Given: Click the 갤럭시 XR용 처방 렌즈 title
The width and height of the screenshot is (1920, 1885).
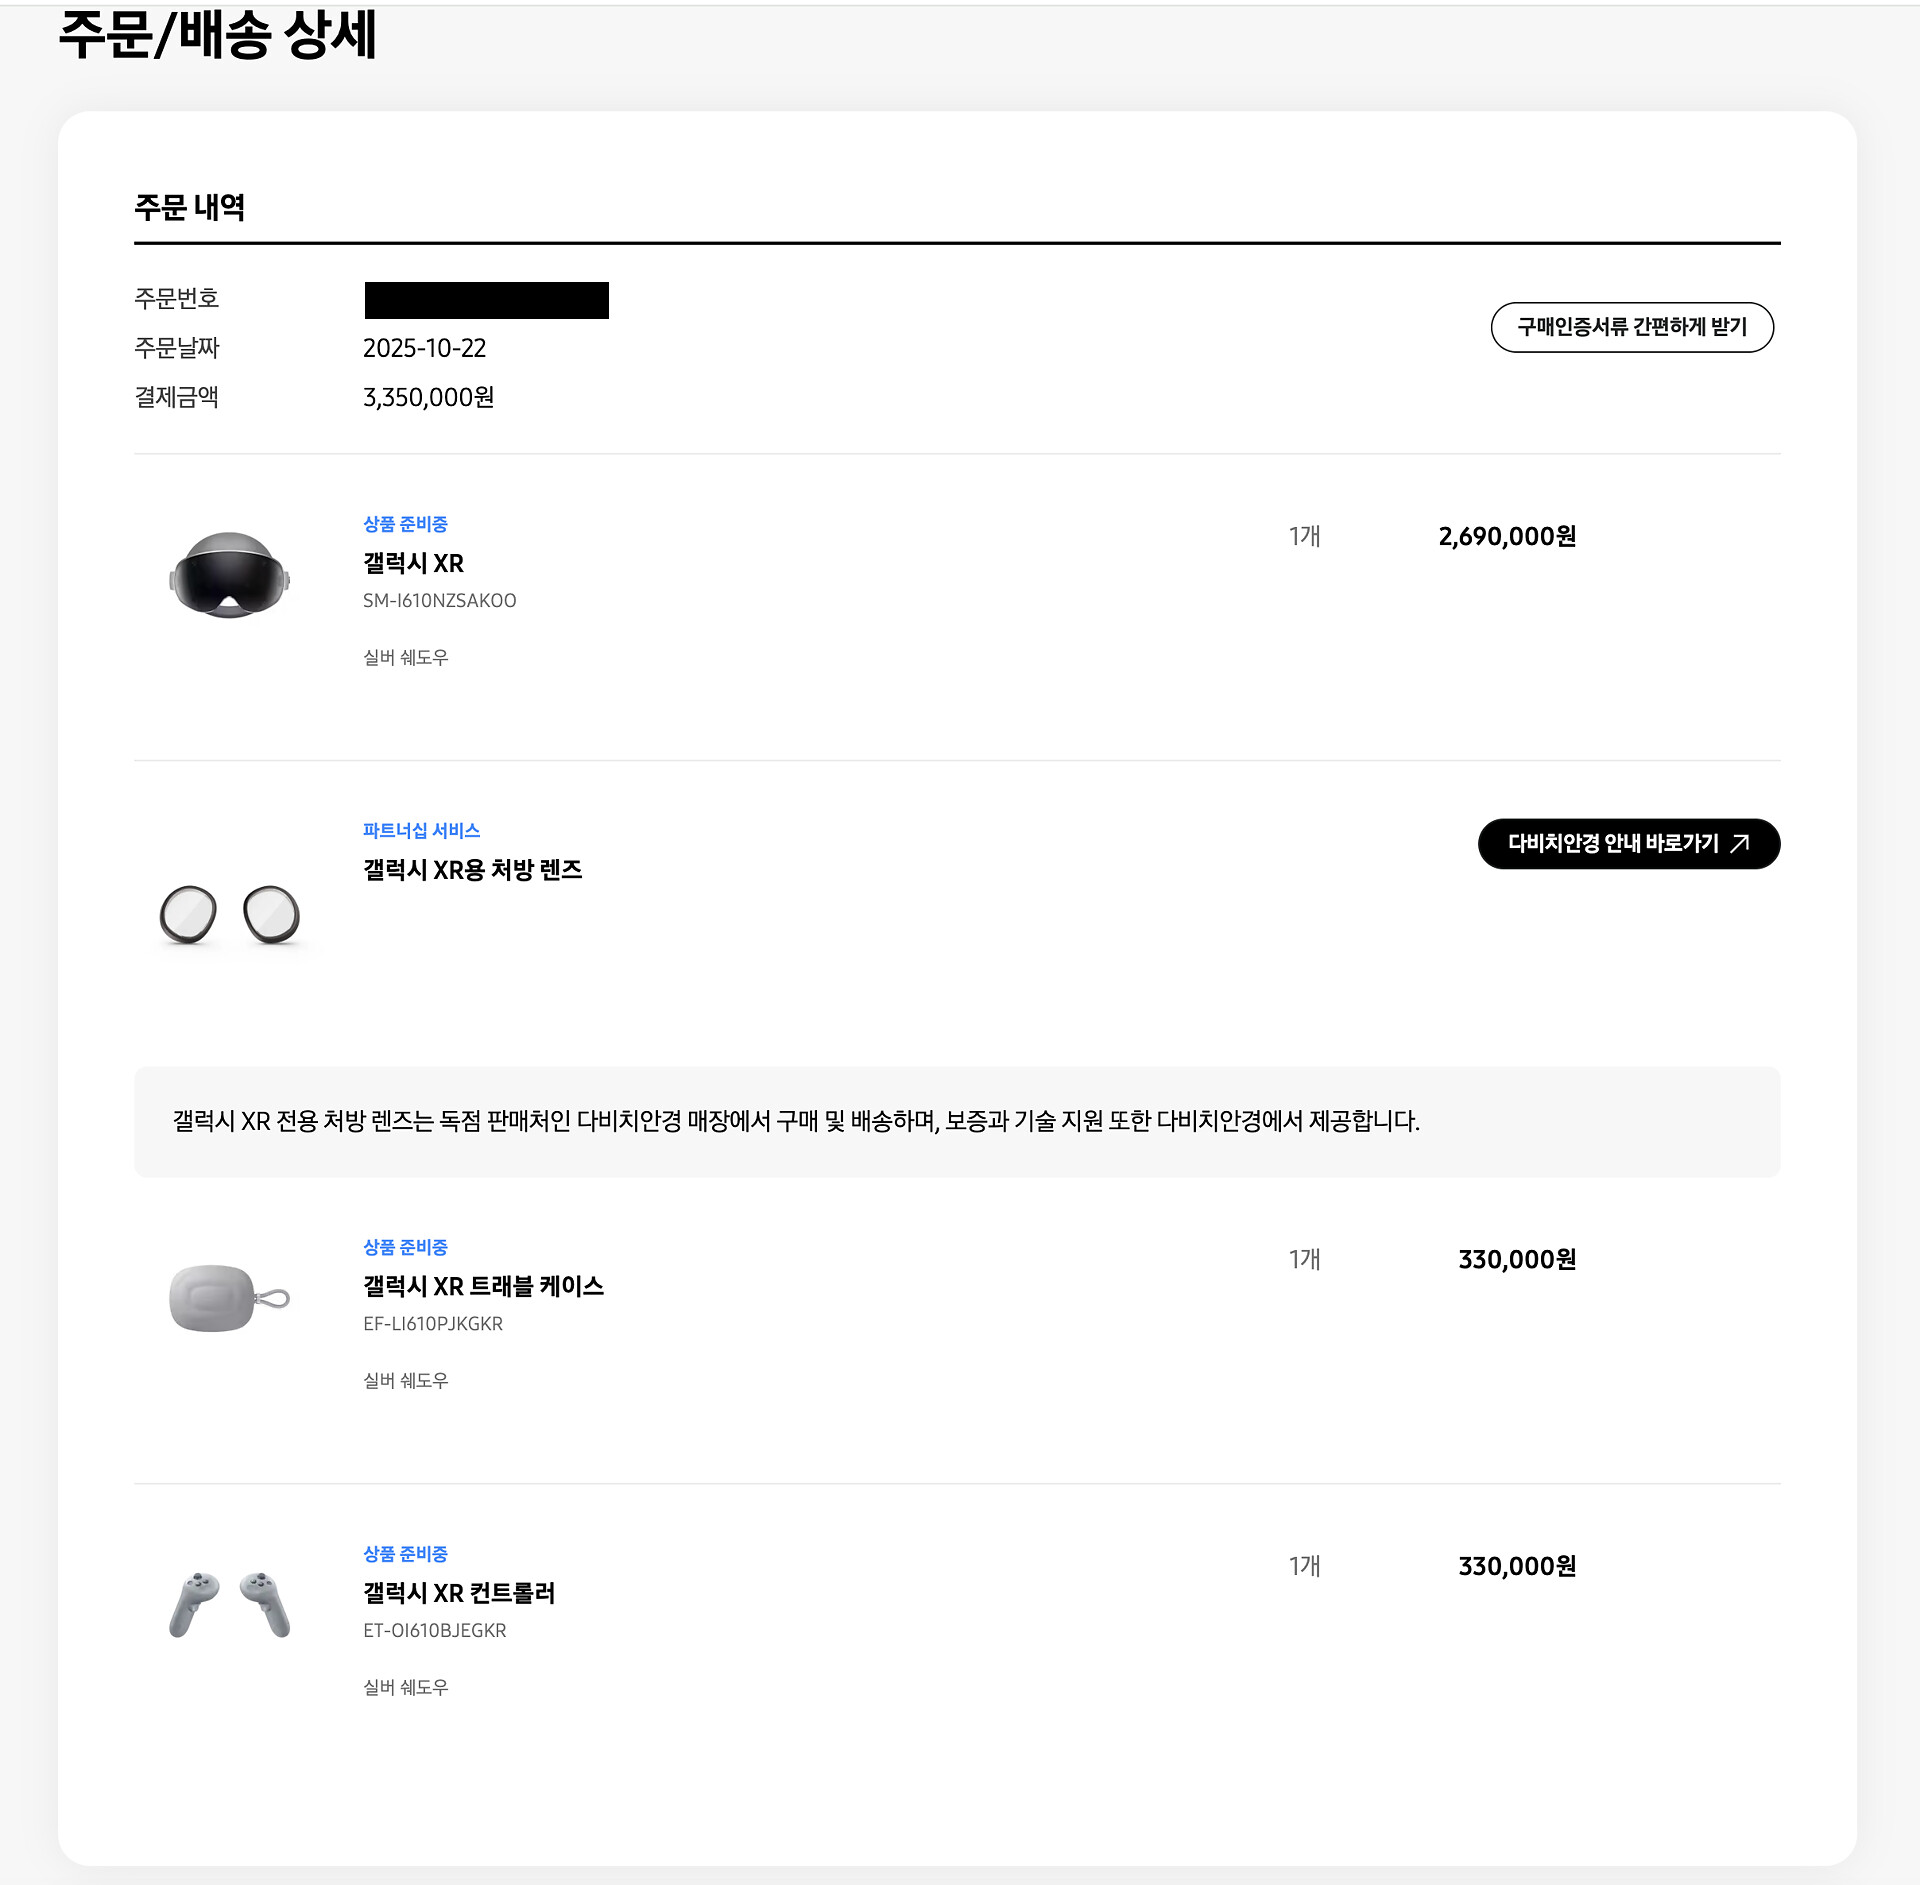Looking at the screenshot, I should (472, 870).
